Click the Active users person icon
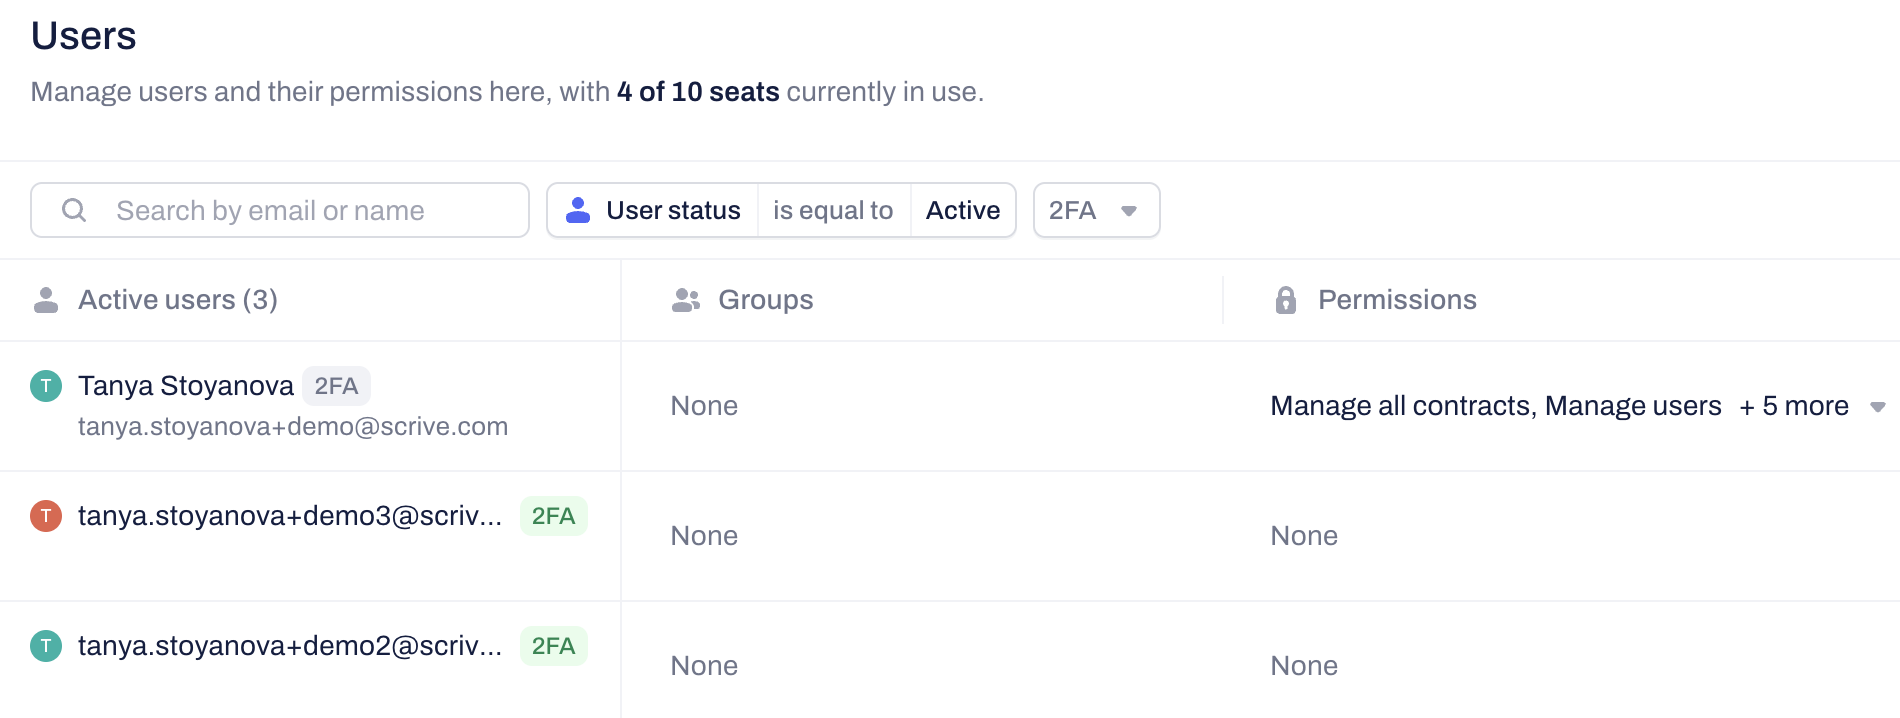Image resolution: width=1900 pixels, height=718 pixels. point(46,300)
